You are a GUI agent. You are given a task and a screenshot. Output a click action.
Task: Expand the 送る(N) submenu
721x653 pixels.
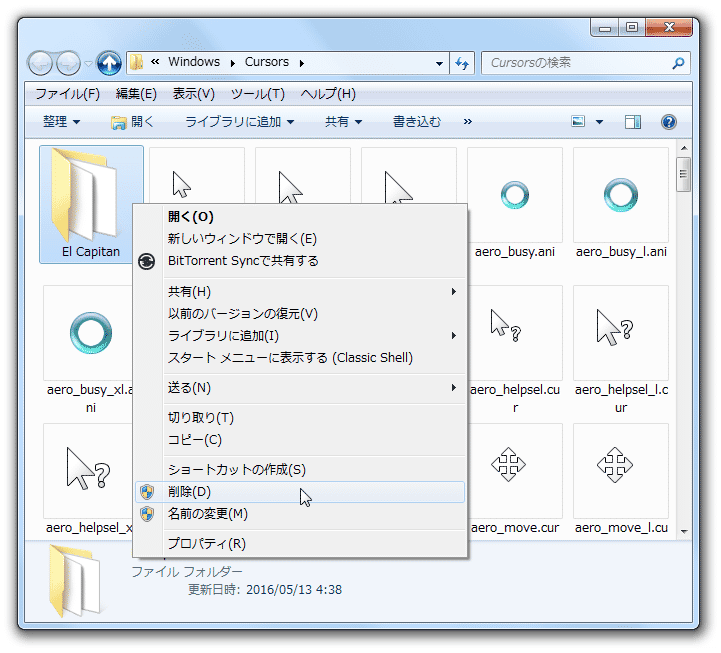300,388
